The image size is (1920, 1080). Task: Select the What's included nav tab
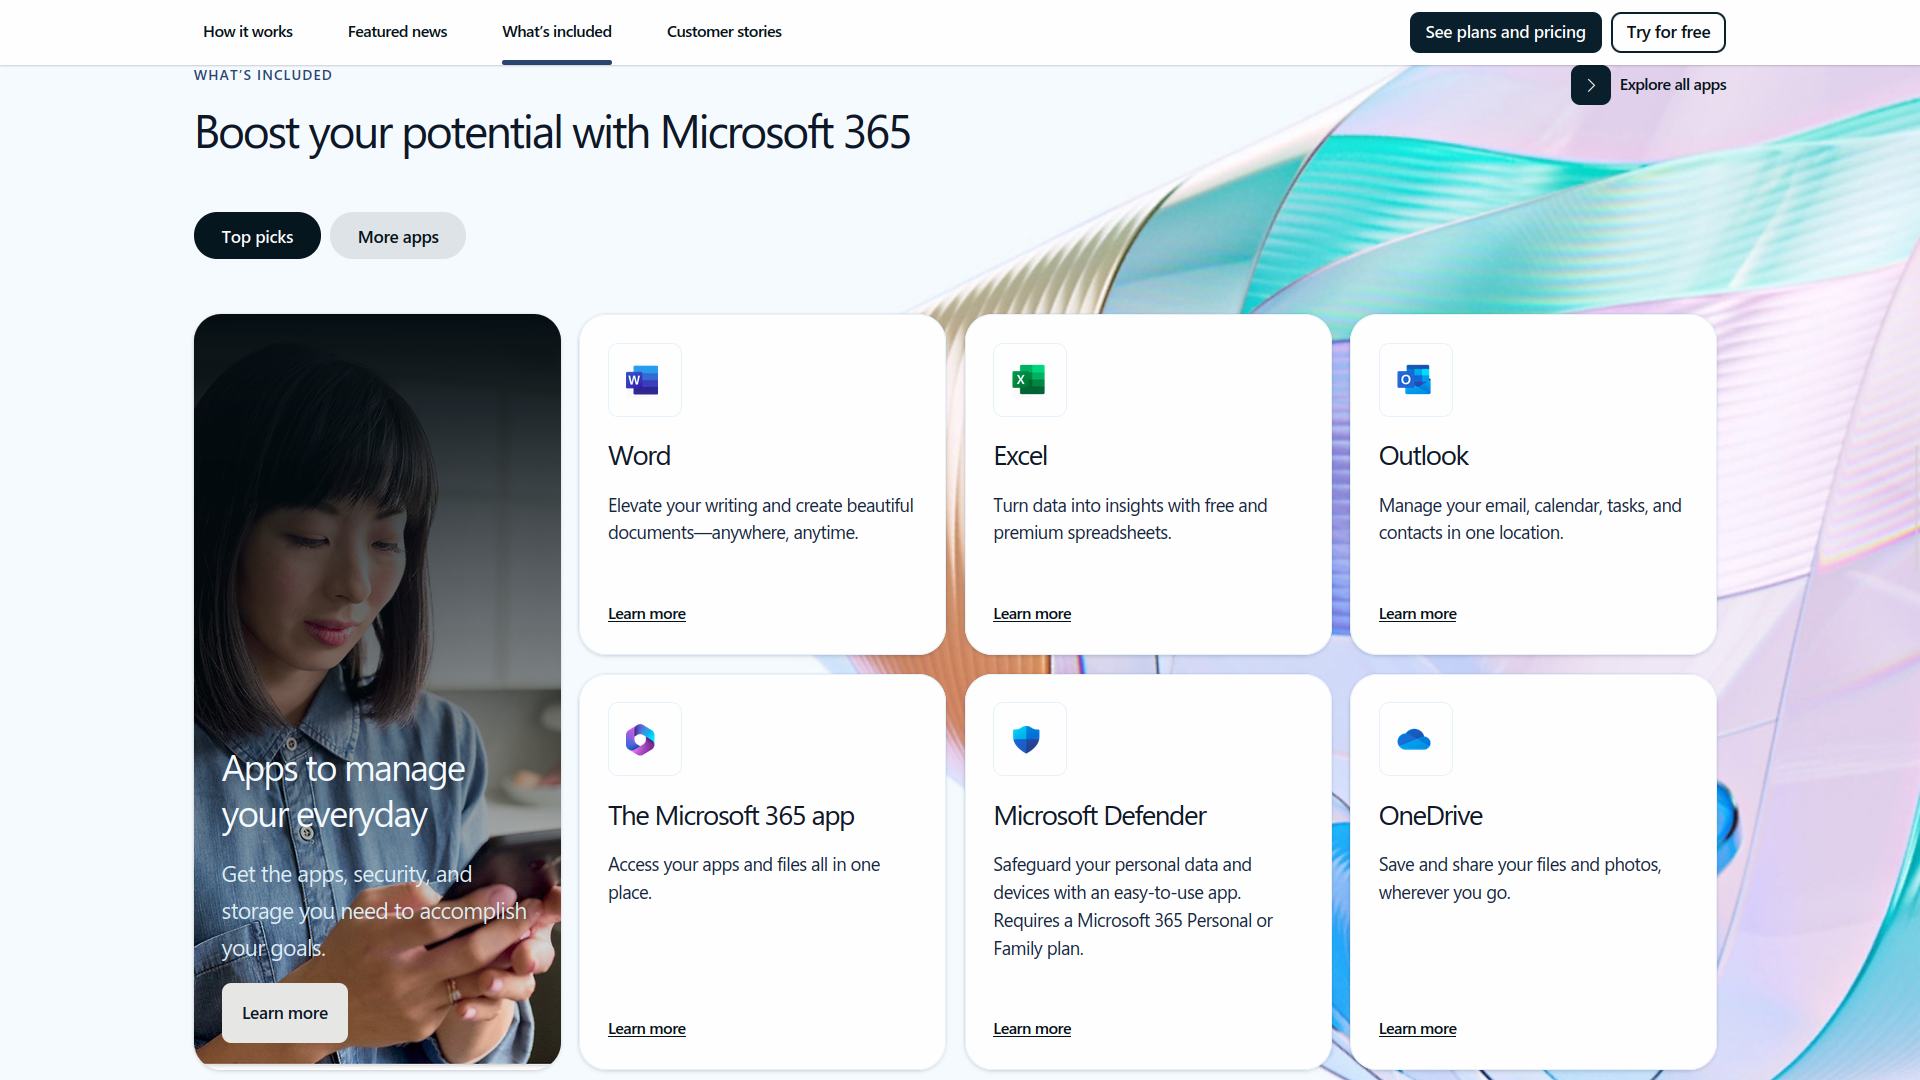point(557,32)
